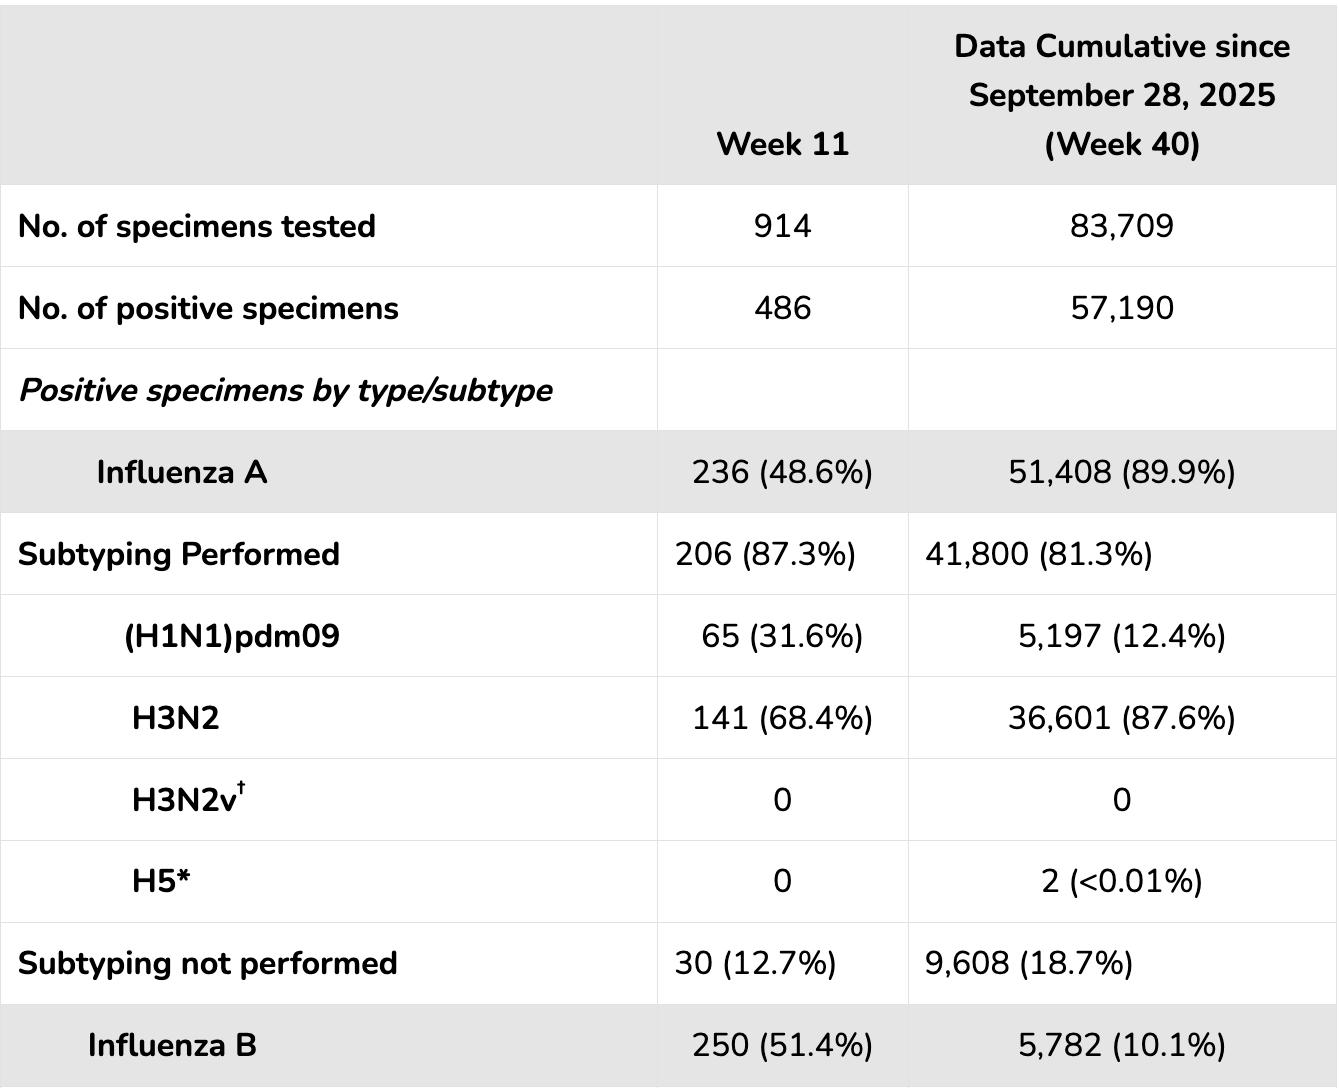Select the Subtyping Performed row label

point(179,554)
